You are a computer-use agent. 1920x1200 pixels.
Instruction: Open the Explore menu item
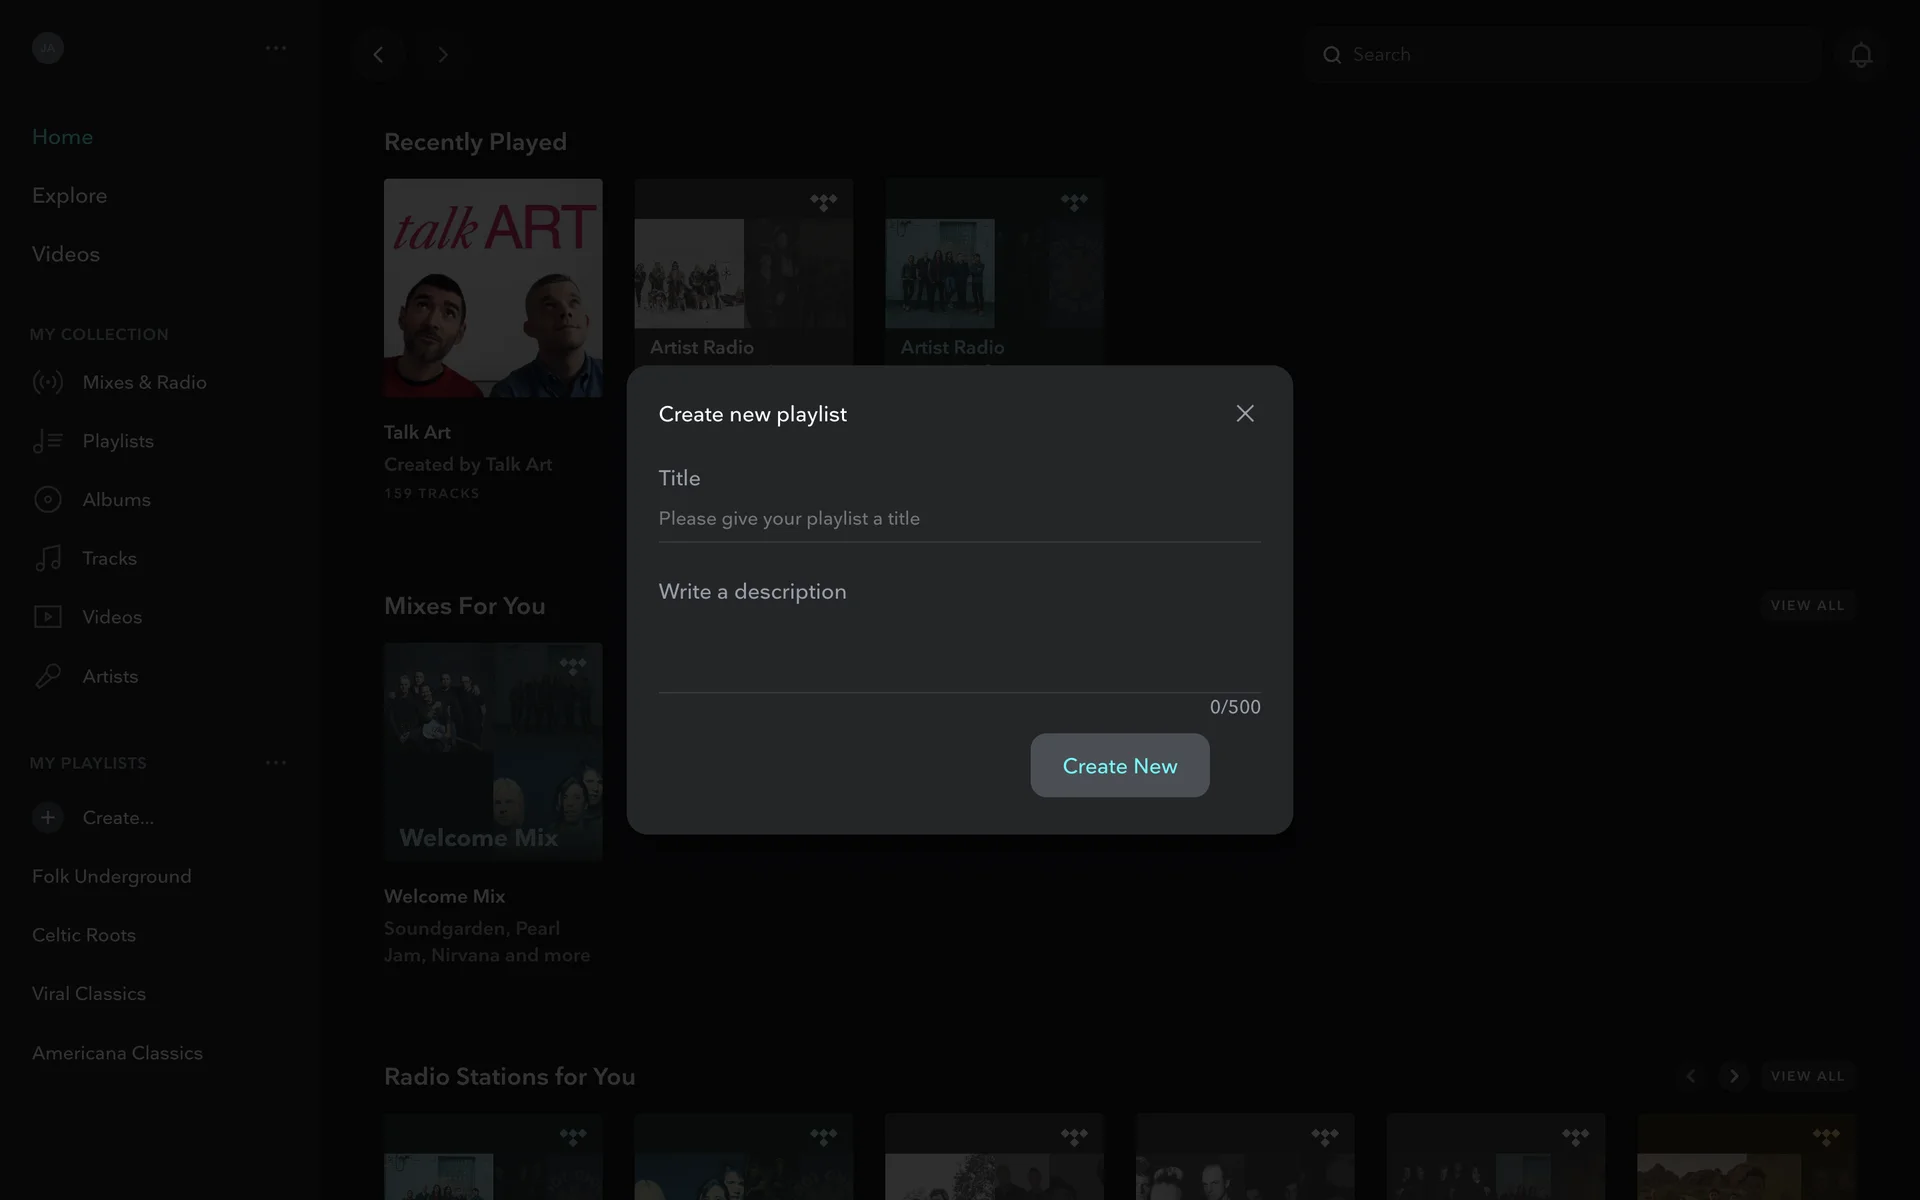click(69, 195)
